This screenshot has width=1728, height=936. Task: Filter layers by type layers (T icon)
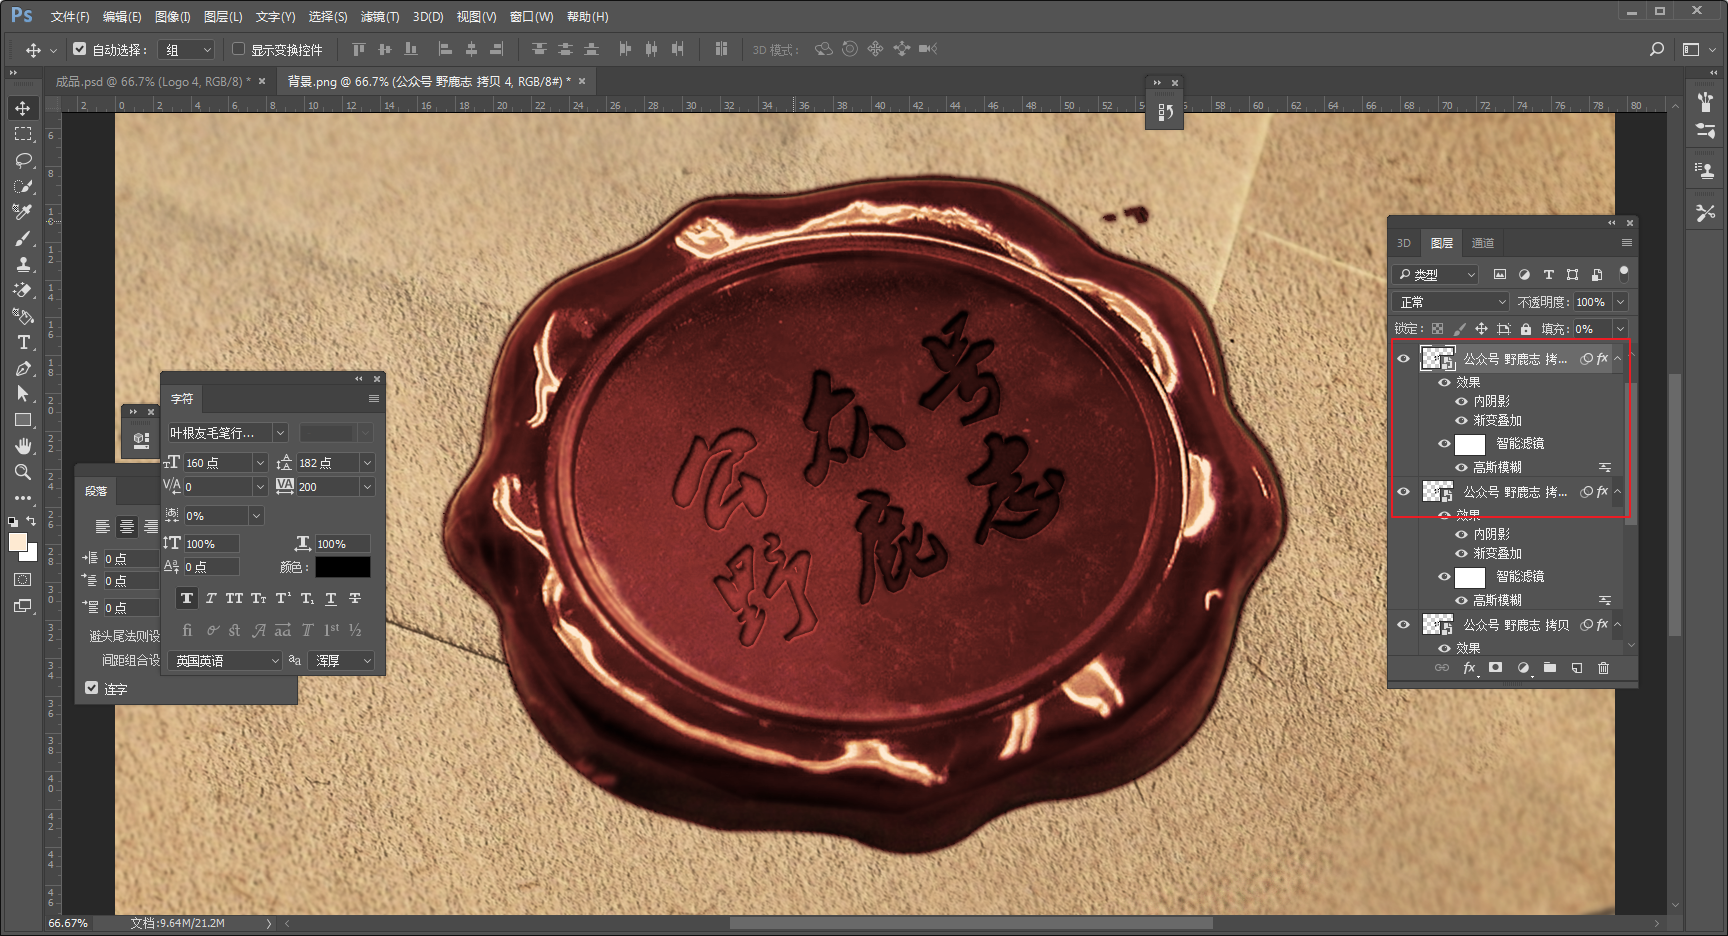point(1548,274)
